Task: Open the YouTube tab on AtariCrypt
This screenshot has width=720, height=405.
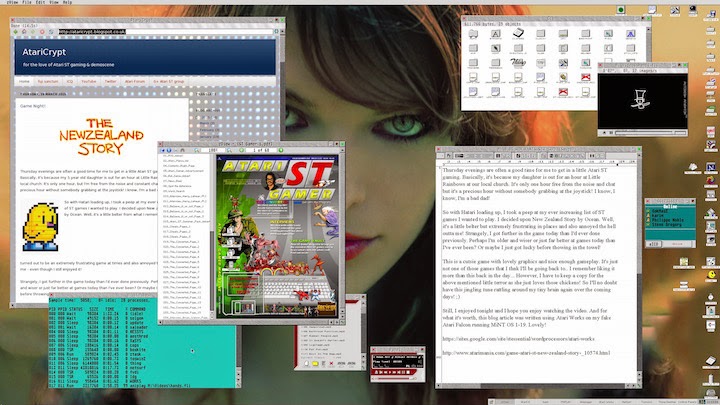Action: pos(89,81)
